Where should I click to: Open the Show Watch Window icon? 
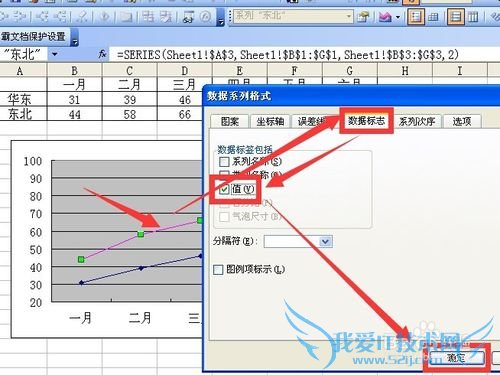(188, 16)
